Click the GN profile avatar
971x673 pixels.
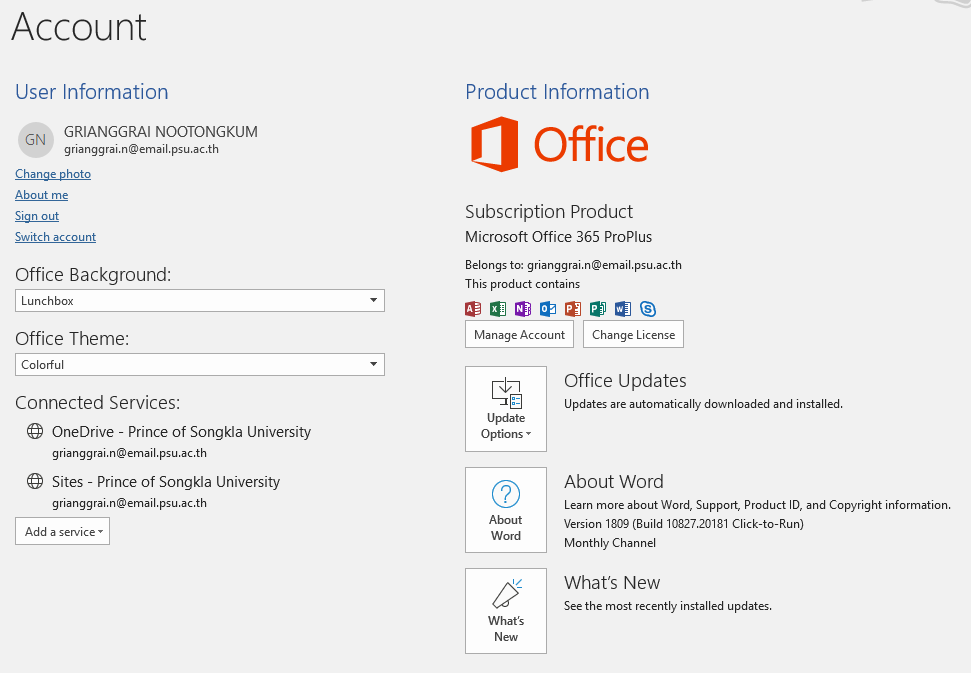35,140
